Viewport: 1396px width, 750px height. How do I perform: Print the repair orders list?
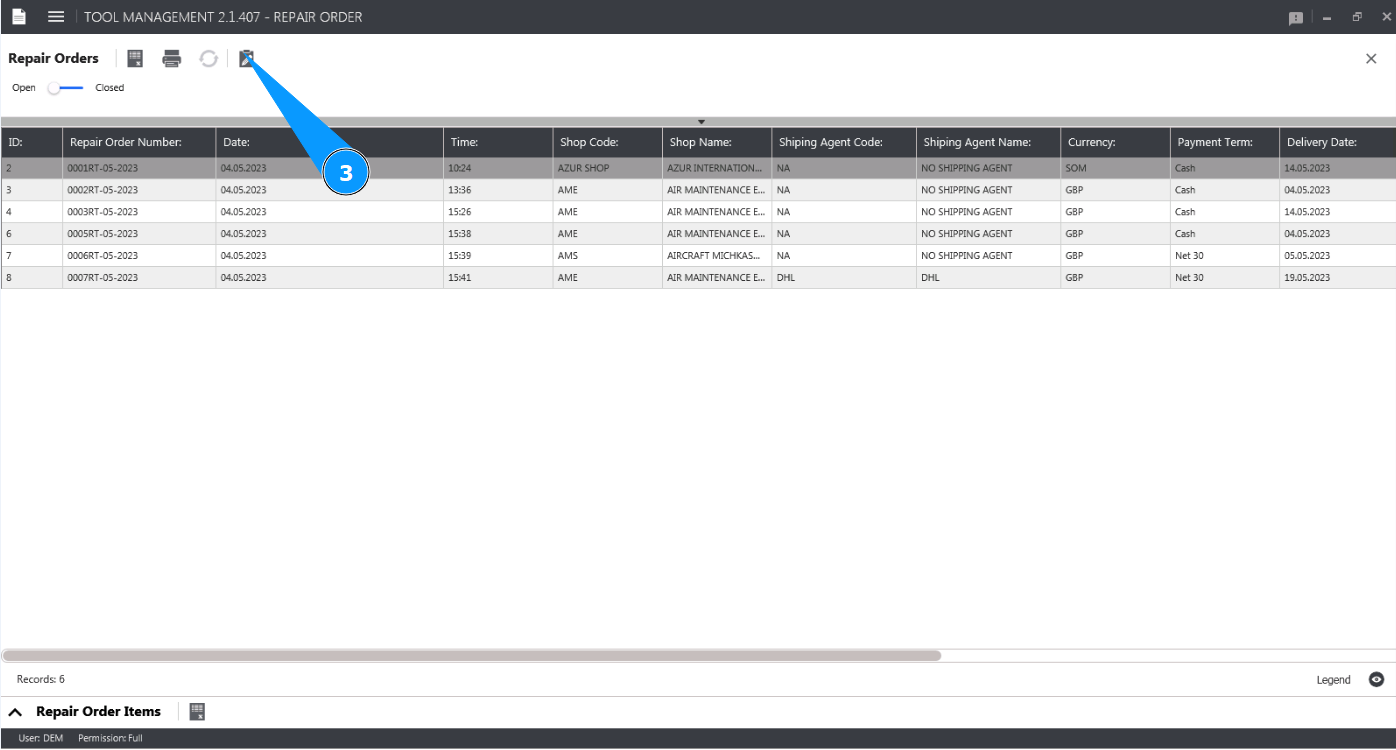click(172, 59)
